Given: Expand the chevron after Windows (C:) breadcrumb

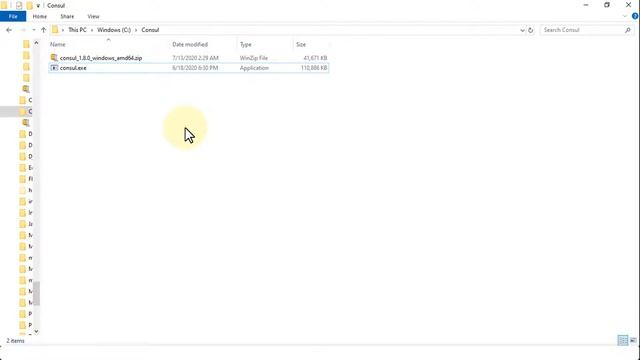Looking at the screenshot, I should tap(136, 30).
